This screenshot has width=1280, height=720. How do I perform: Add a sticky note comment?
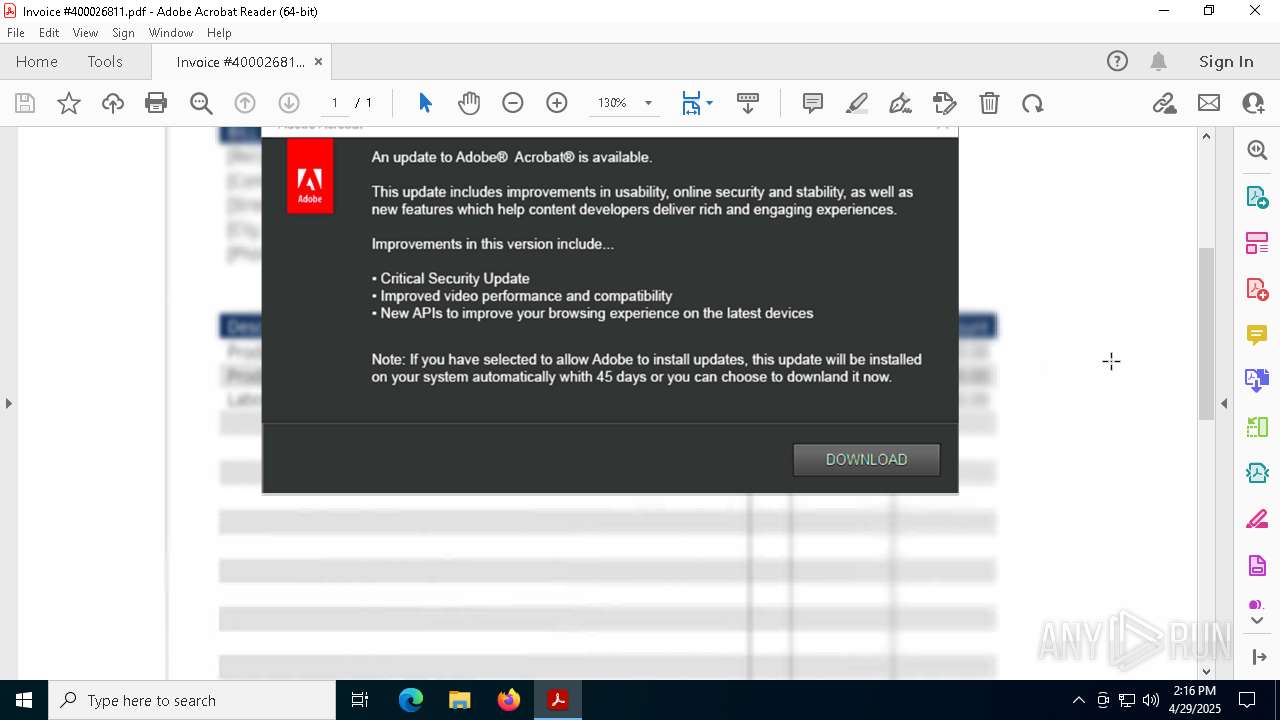[813, 103]
